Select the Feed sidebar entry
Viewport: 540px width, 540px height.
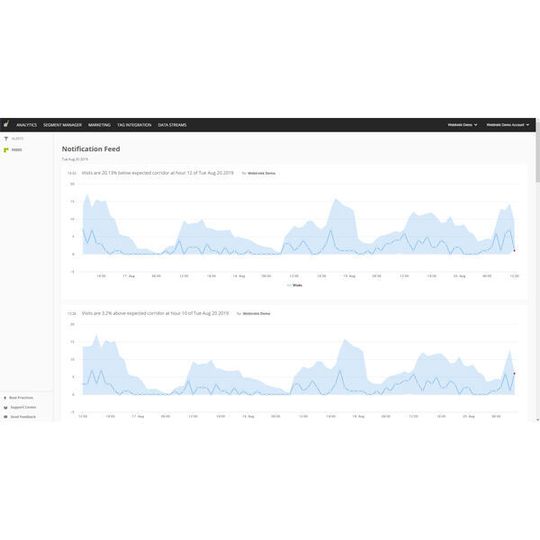pyautogui.click(x=17, y=150)
